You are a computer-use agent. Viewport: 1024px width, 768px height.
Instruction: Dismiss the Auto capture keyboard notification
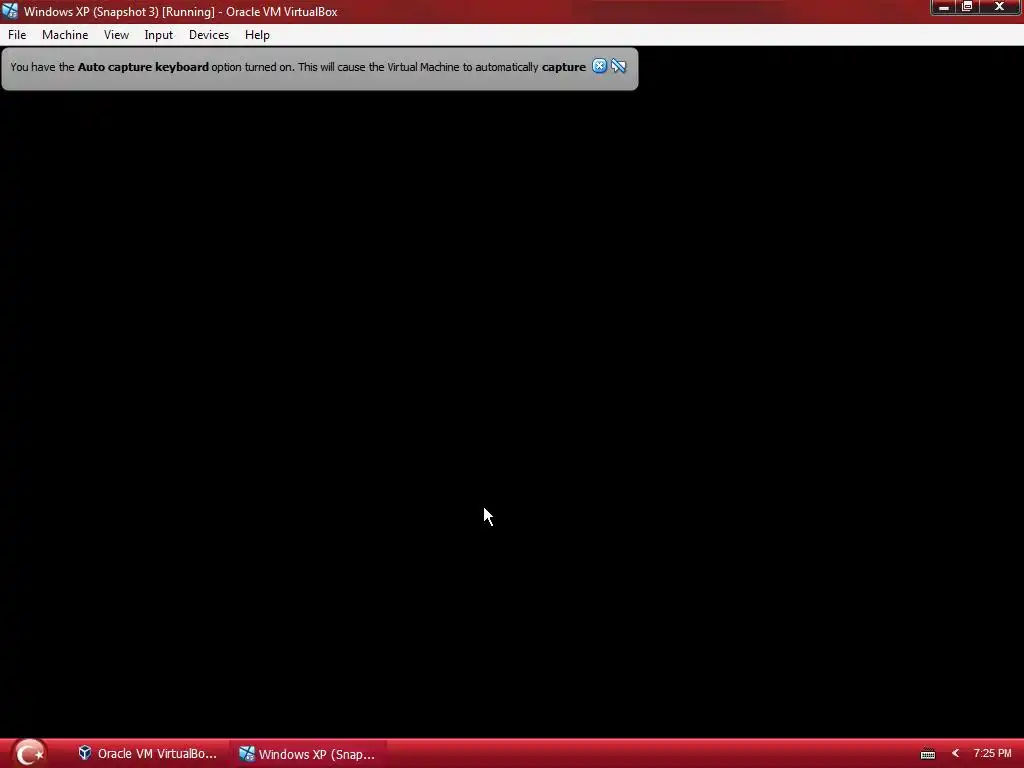599,66
